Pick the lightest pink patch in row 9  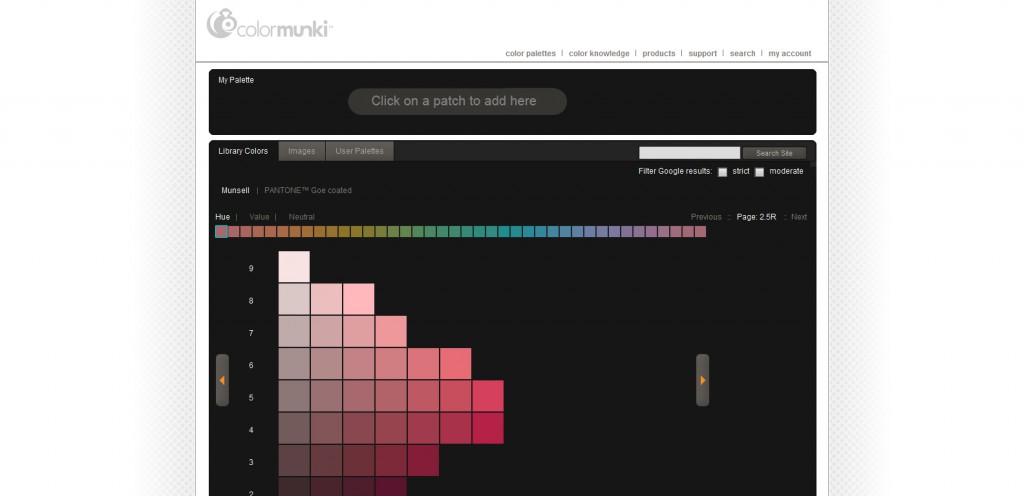tap(294, 267)
